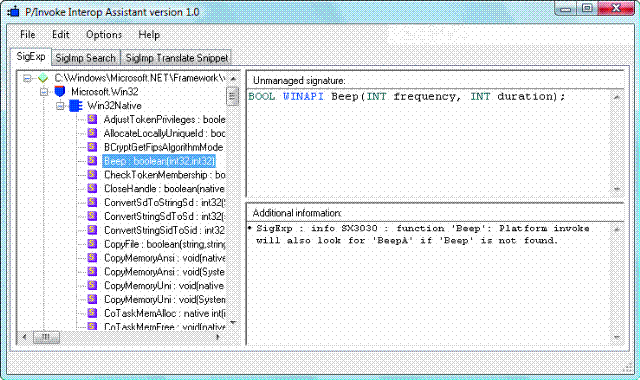The height and width of the screenshot is (380, 640).
Task: Click the CopyMemoryUni void(native method icon
Action: (x=92, y=285)
